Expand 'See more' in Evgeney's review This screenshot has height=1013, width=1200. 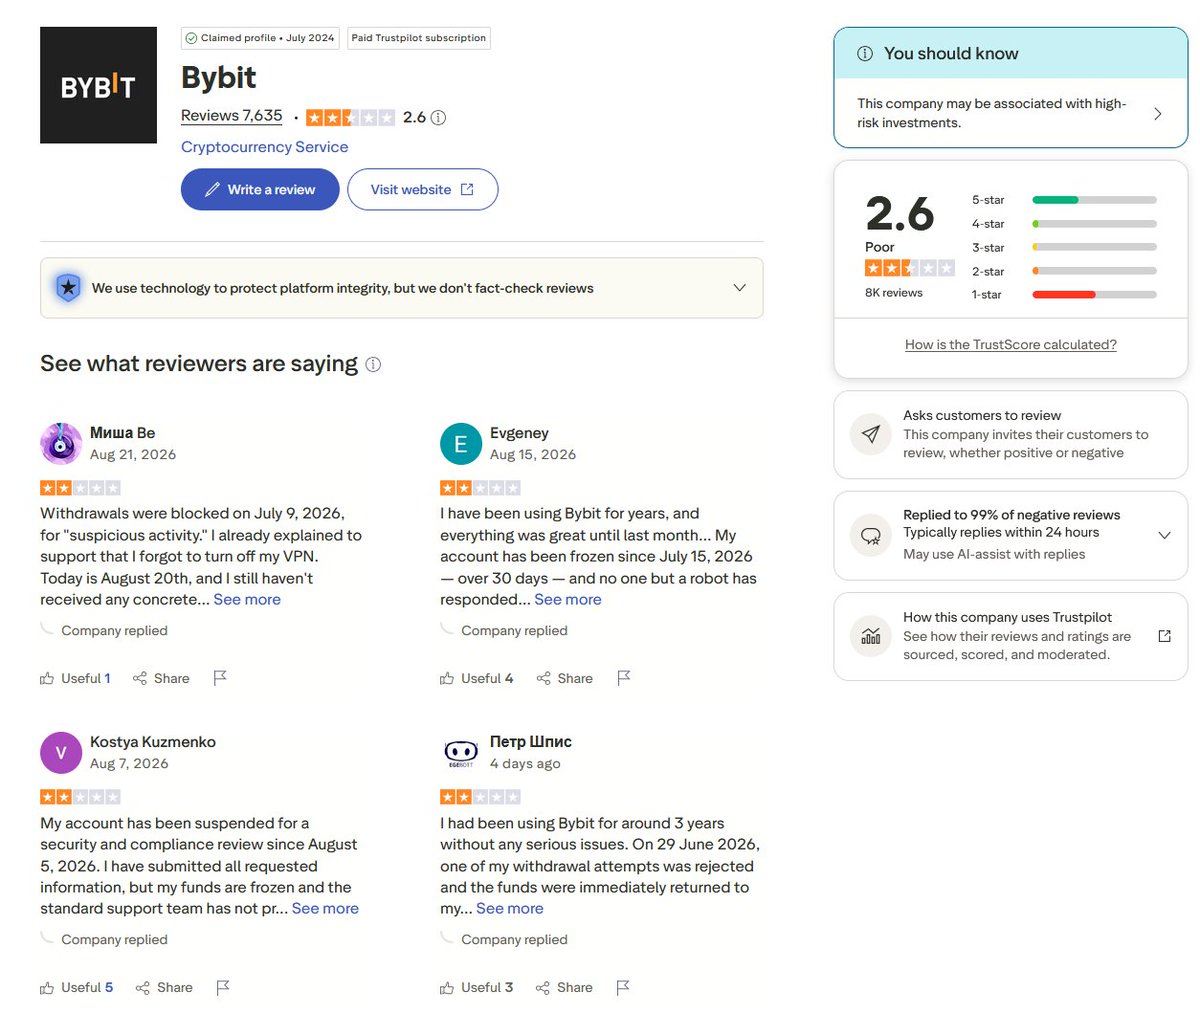(568, 600)
